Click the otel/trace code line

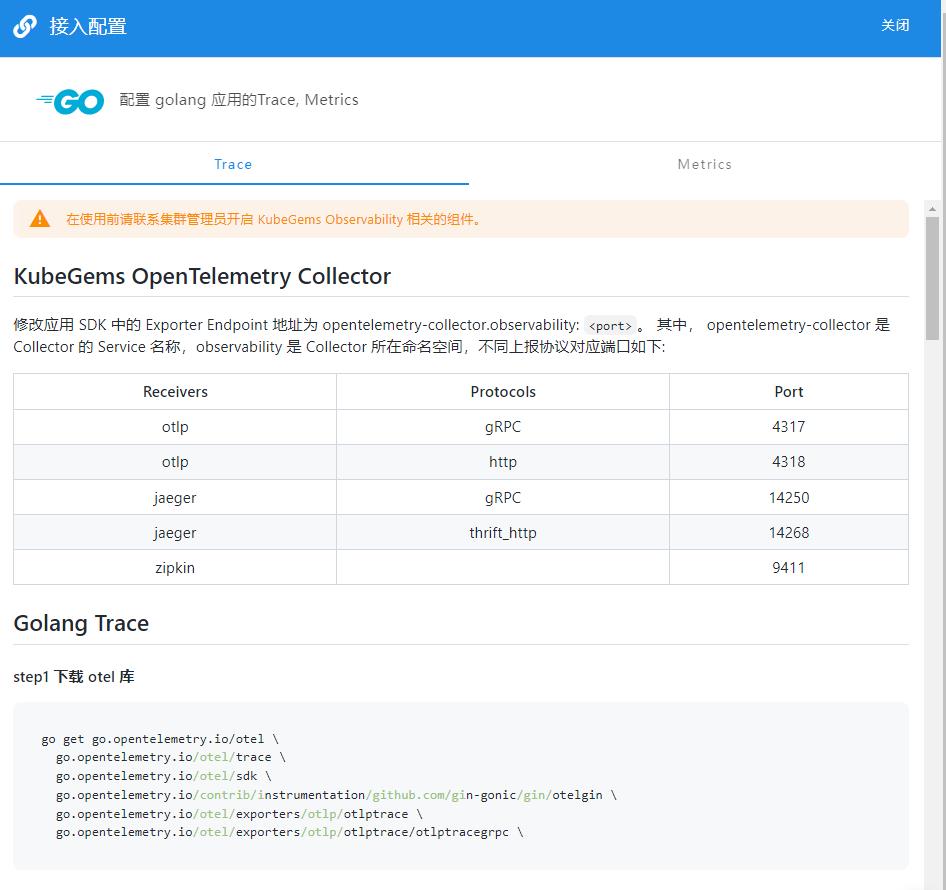pyautogui.click(x=171, y=757)
